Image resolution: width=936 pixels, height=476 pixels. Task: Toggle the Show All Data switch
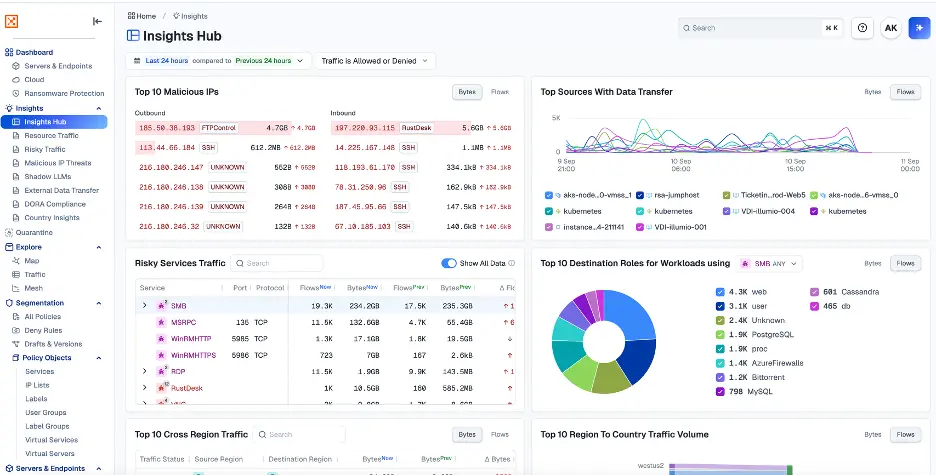click(x=448, y=263)
